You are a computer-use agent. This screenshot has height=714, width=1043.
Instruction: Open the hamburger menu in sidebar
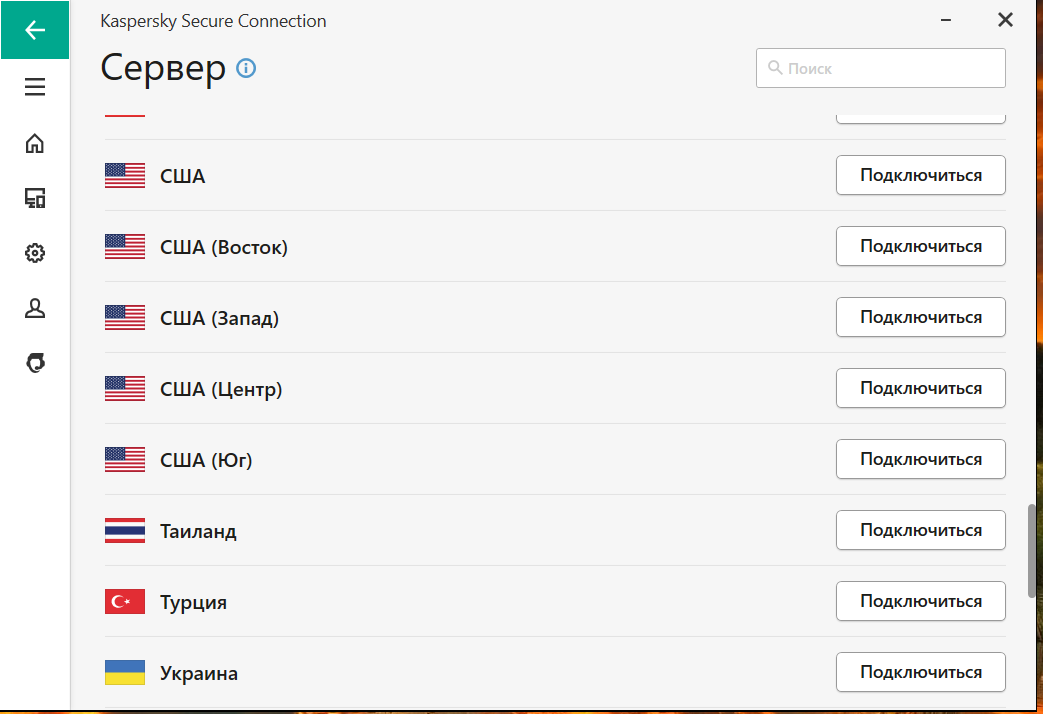(x=35, y=87)
